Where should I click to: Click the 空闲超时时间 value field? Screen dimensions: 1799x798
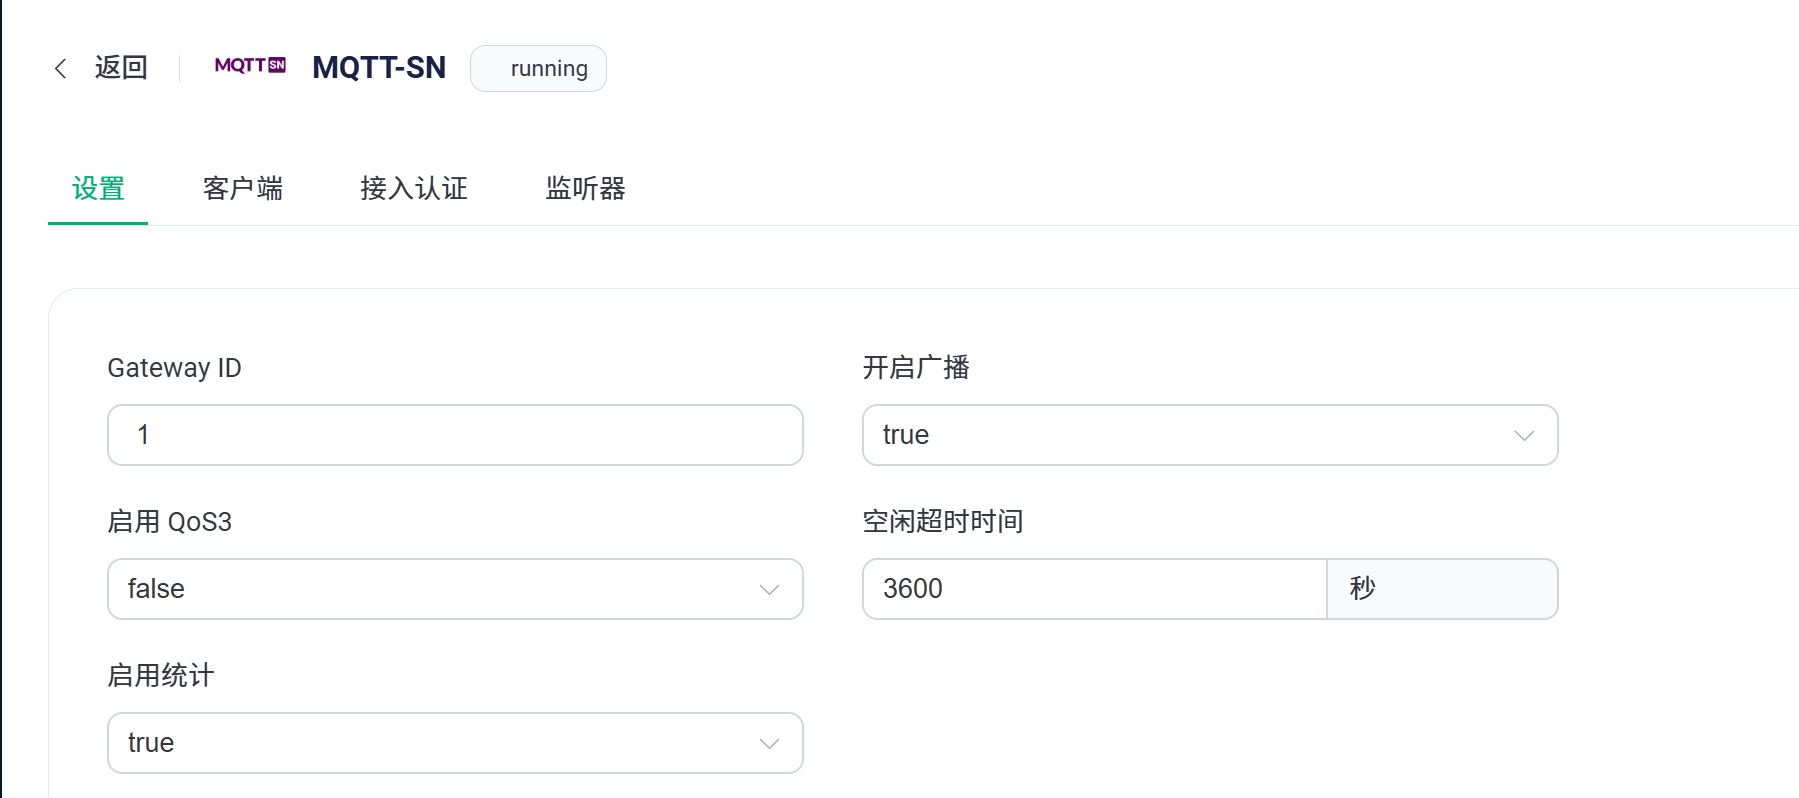click(x=1095, y=589)
